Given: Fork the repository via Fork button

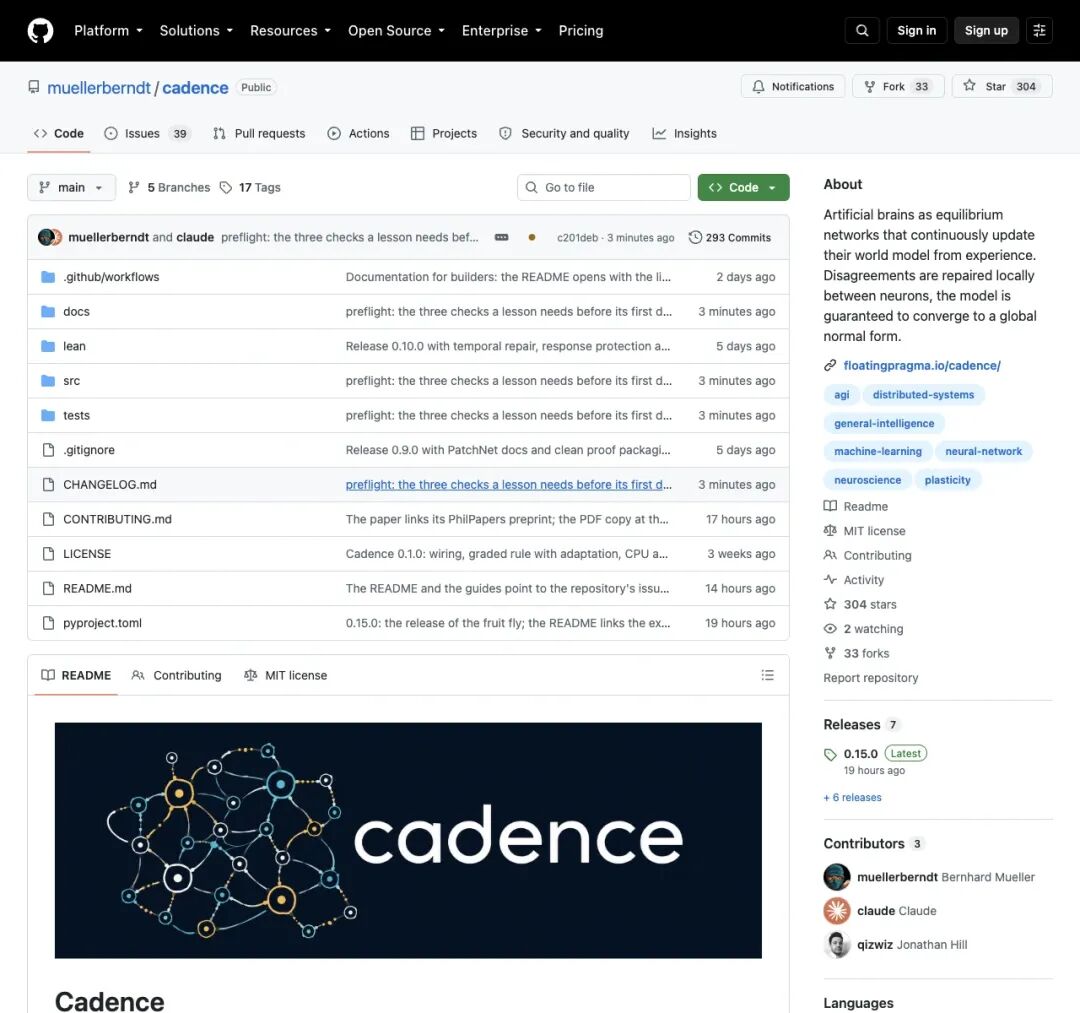Looking at the screenshot, I should [897, 86].
